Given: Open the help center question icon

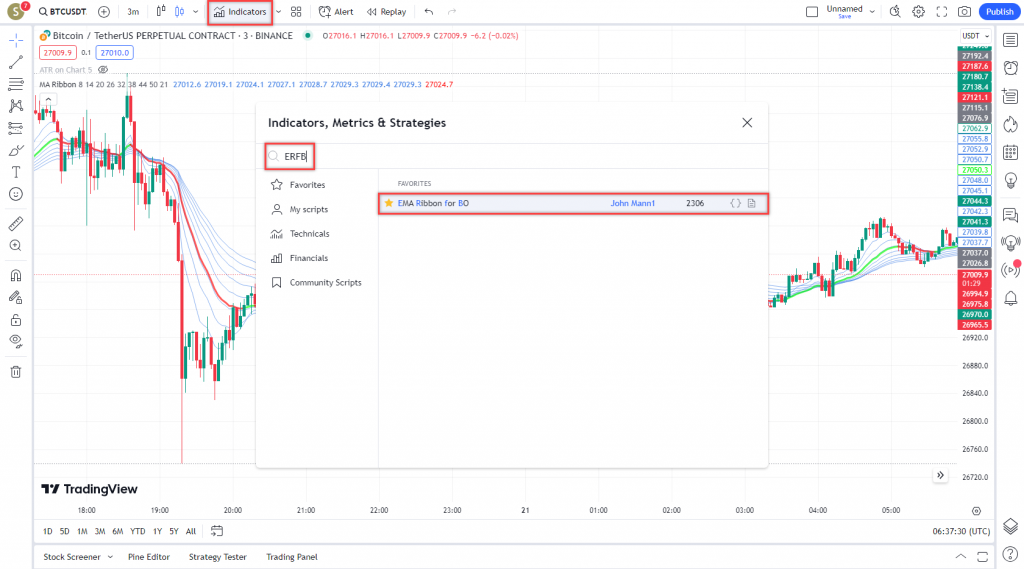Looking at the screenshot, I should click(x=1010, y=555).
